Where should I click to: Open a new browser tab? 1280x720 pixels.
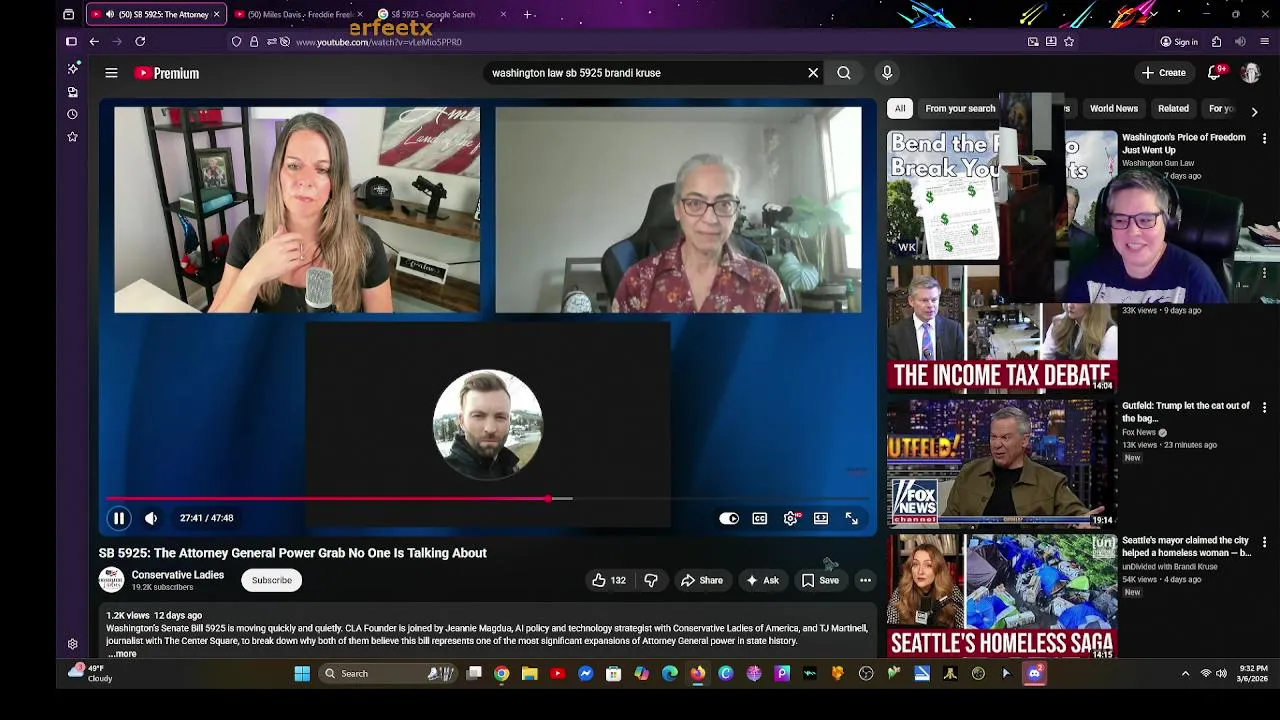point(528,14)
